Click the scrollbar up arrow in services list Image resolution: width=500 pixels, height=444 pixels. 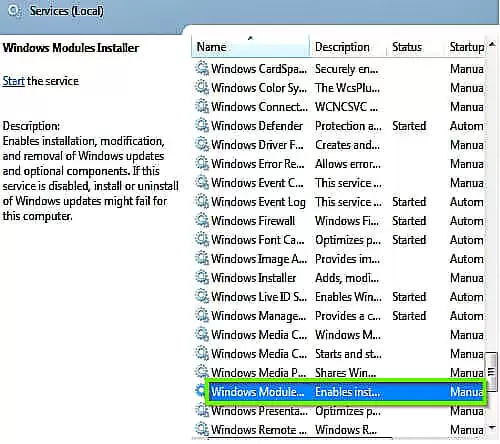[x=492, y=44]
